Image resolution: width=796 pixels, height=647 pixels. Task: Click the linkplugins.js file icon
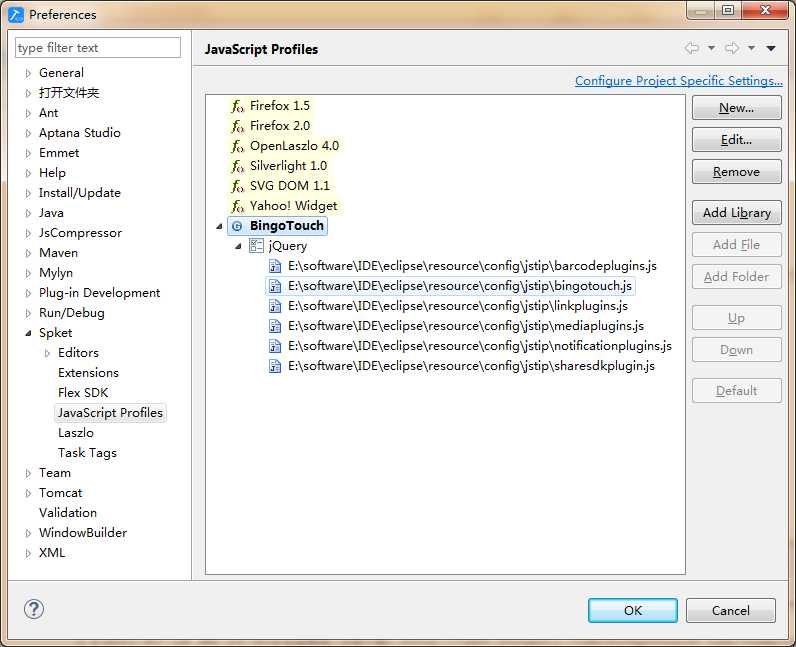click(x=275, y=306)
